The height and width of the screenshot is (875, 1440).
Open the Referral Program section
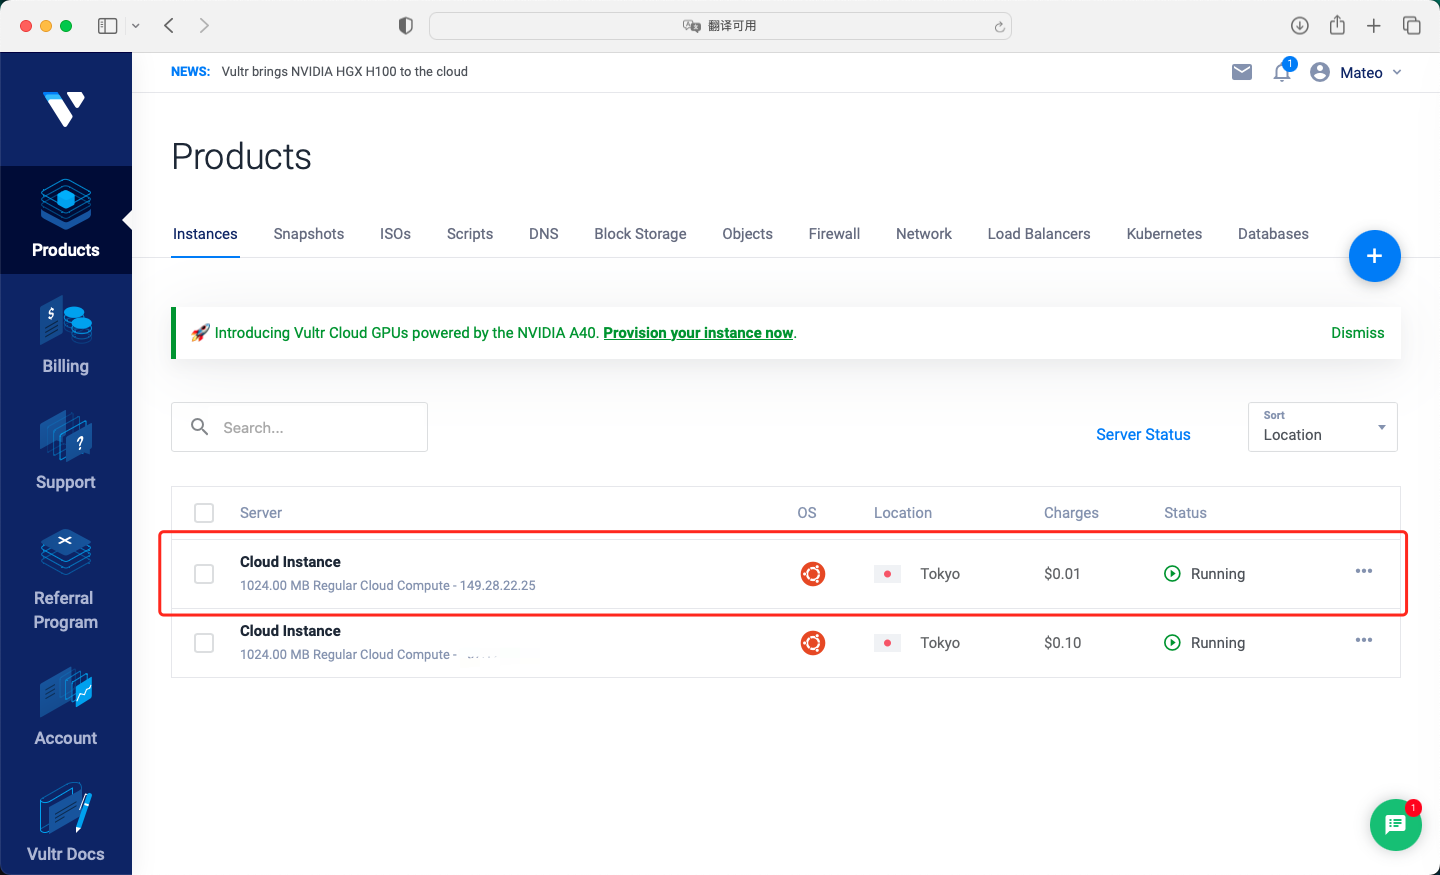coord(66,580)
